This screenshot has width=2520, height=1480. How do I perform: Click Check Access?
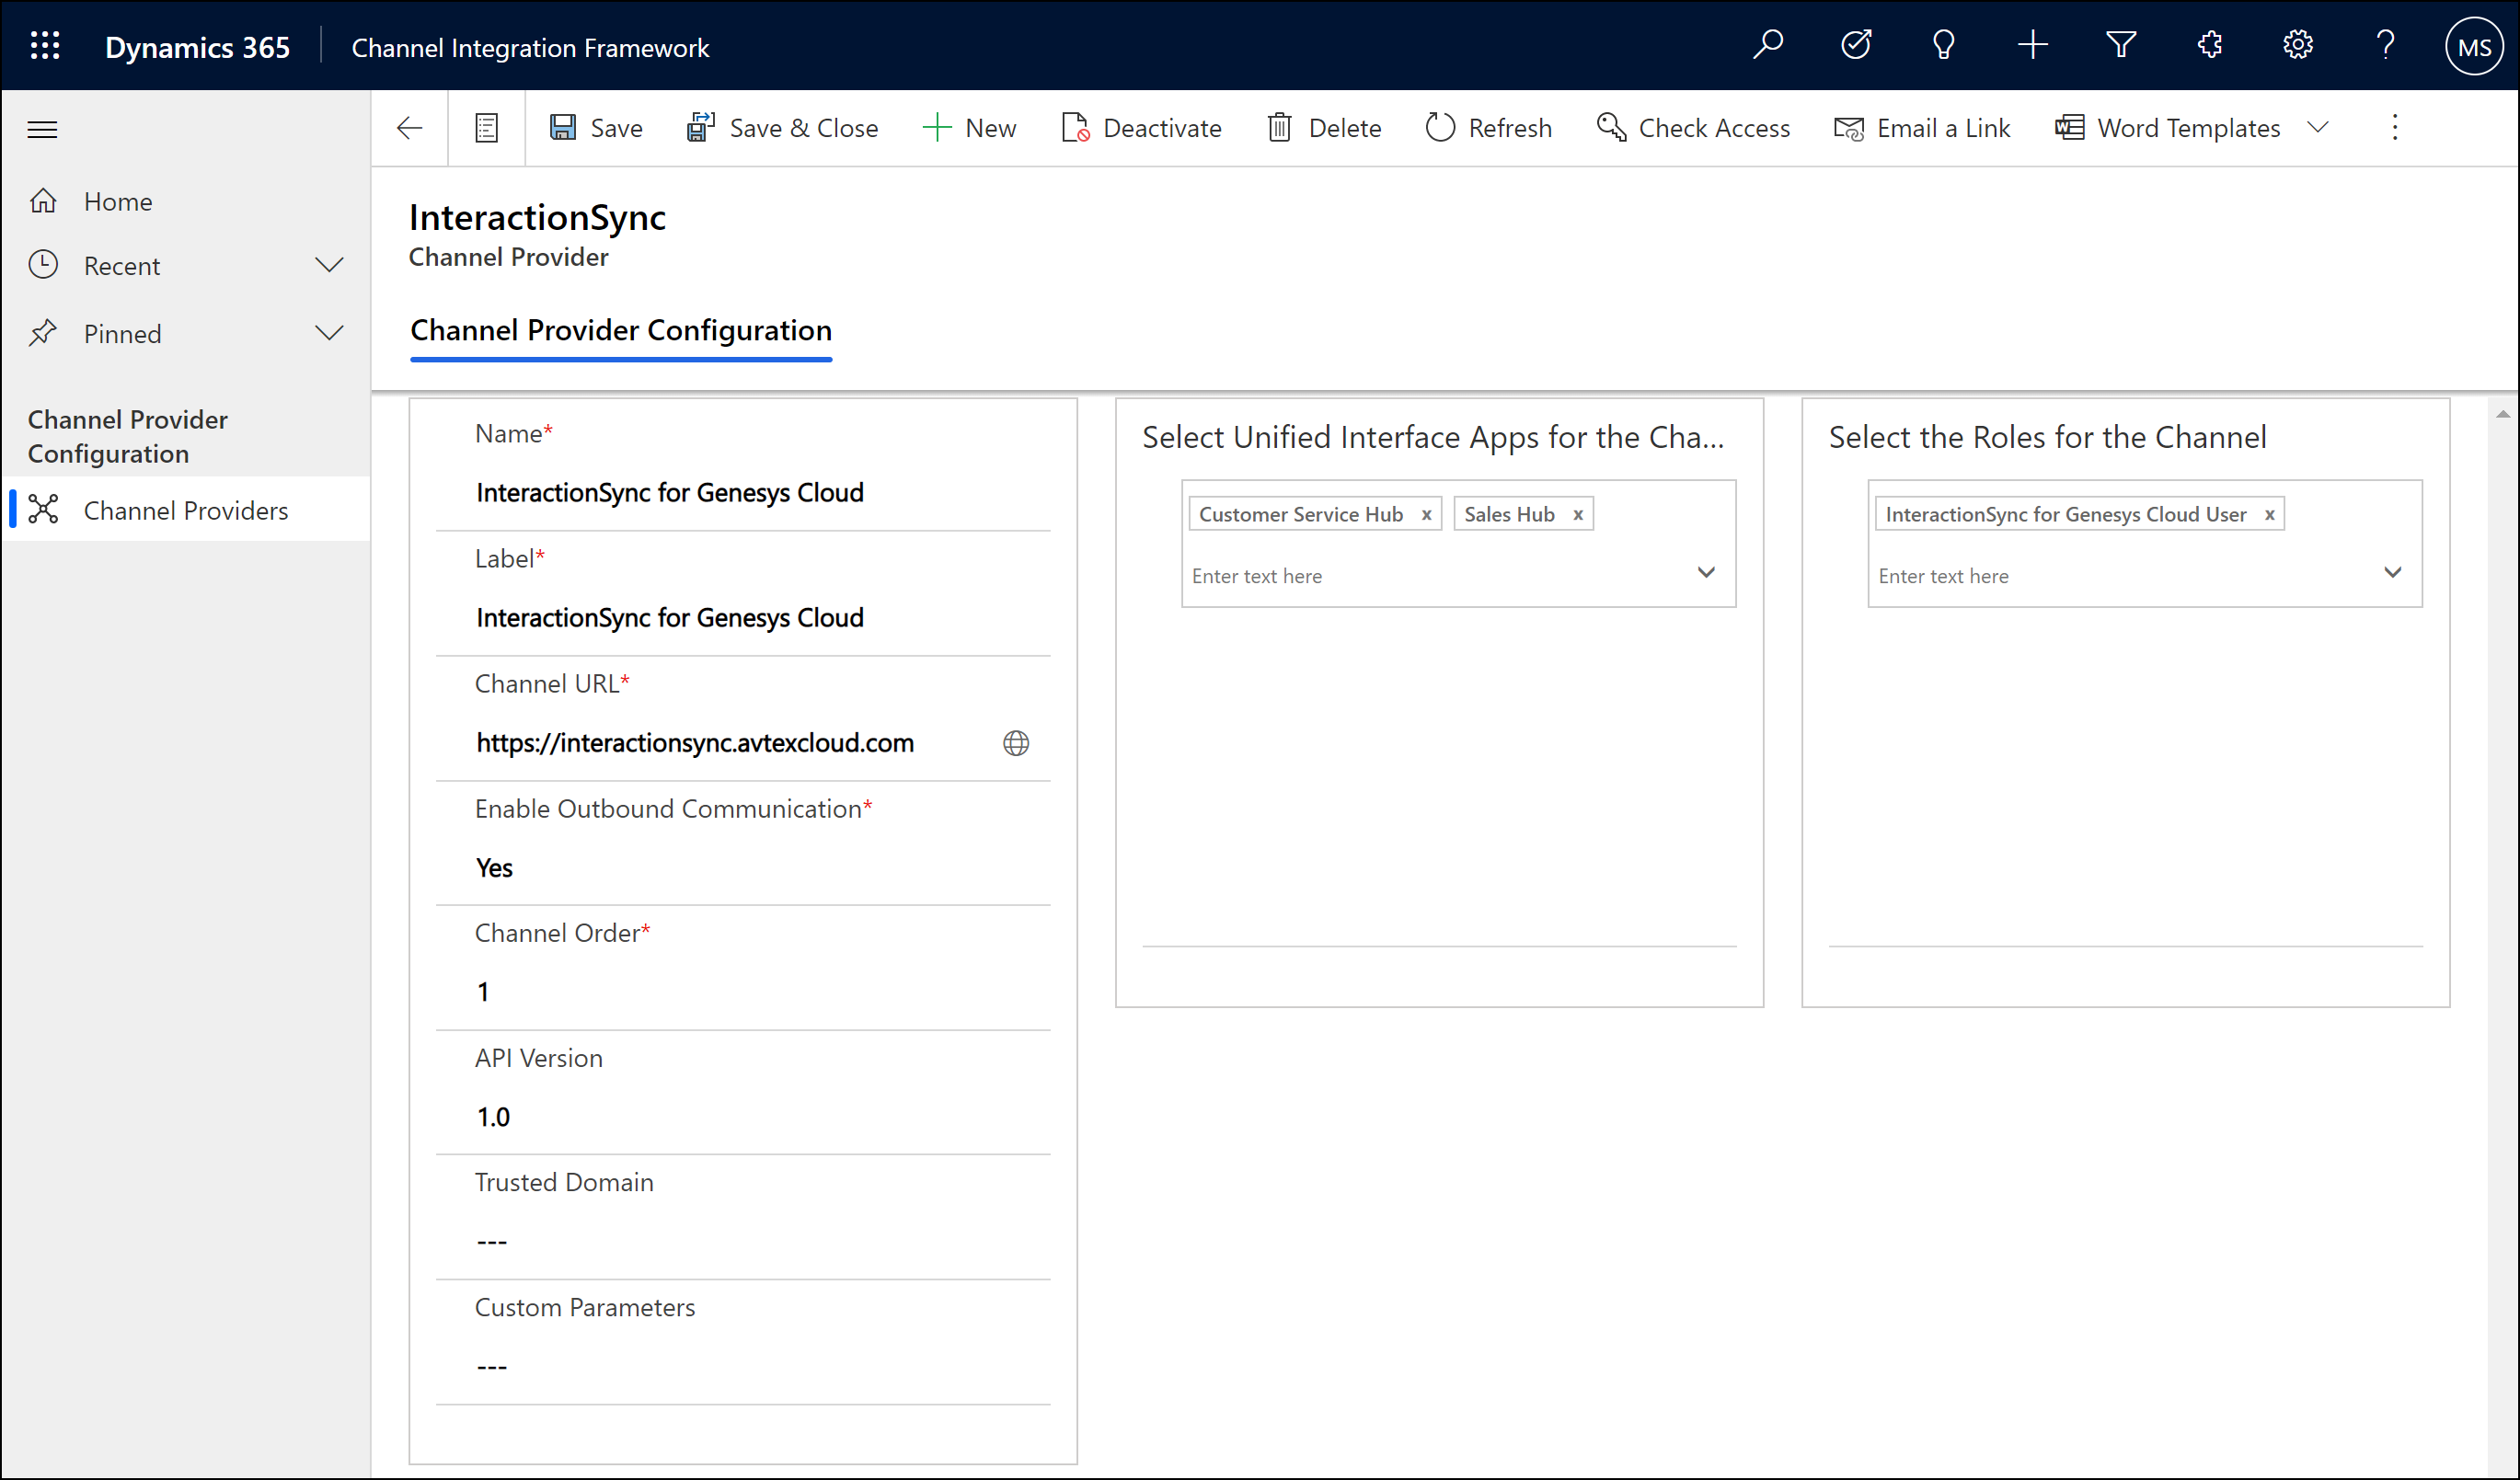(1693, 128)
